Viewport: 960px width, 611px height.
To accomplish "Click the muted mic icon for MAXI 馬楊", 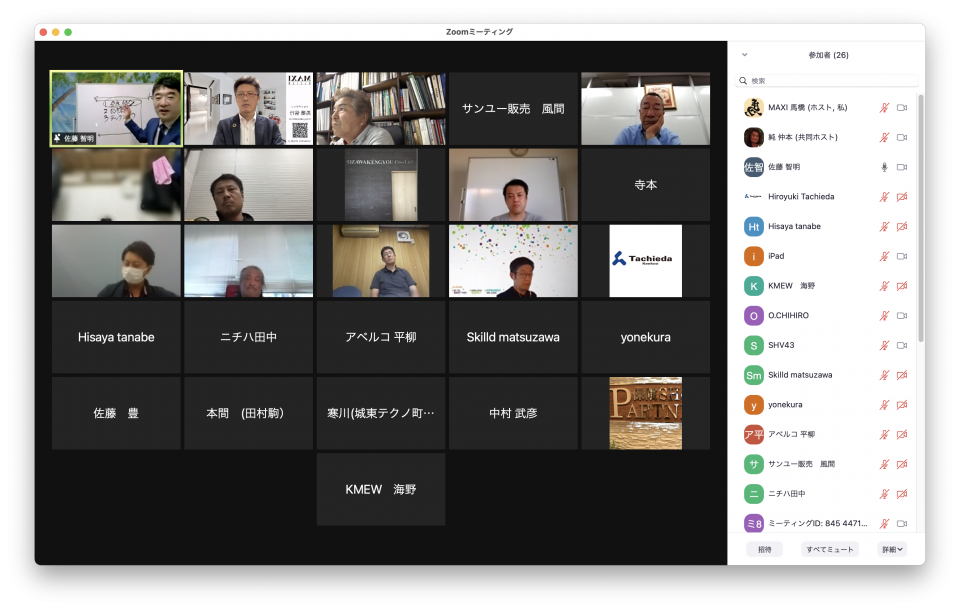I will pyautogui.click(x=884, y=107).
